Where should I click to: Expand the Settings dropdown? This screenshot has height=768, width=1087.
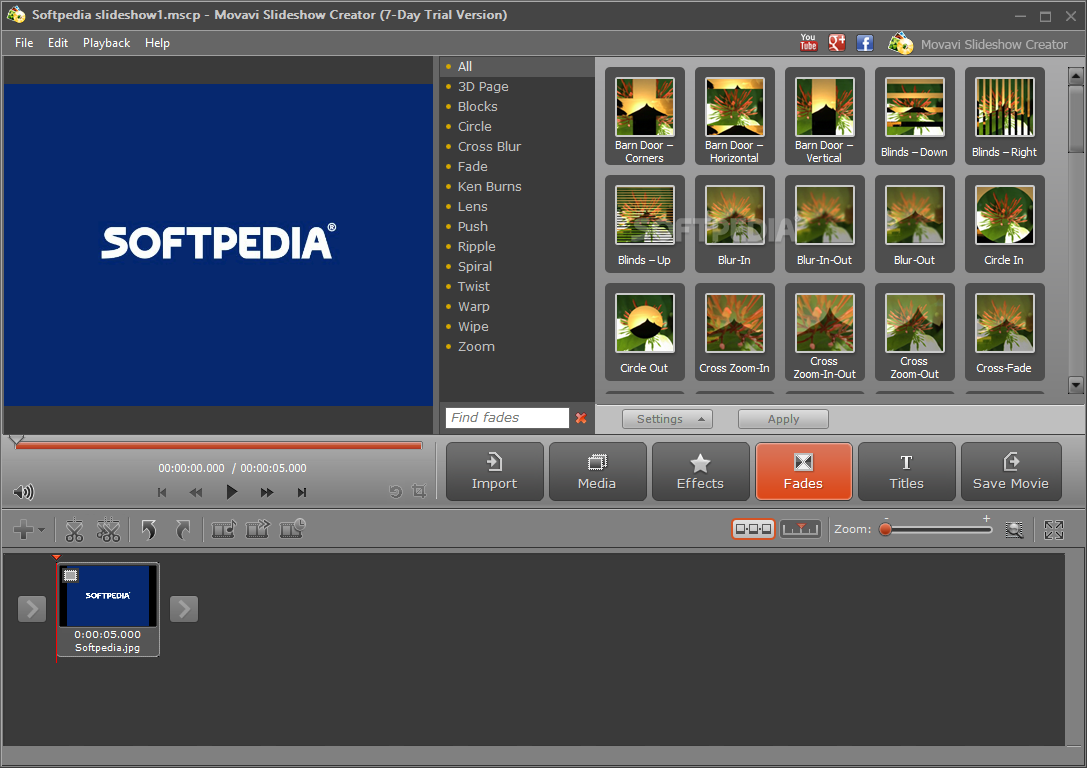point(667,419)
